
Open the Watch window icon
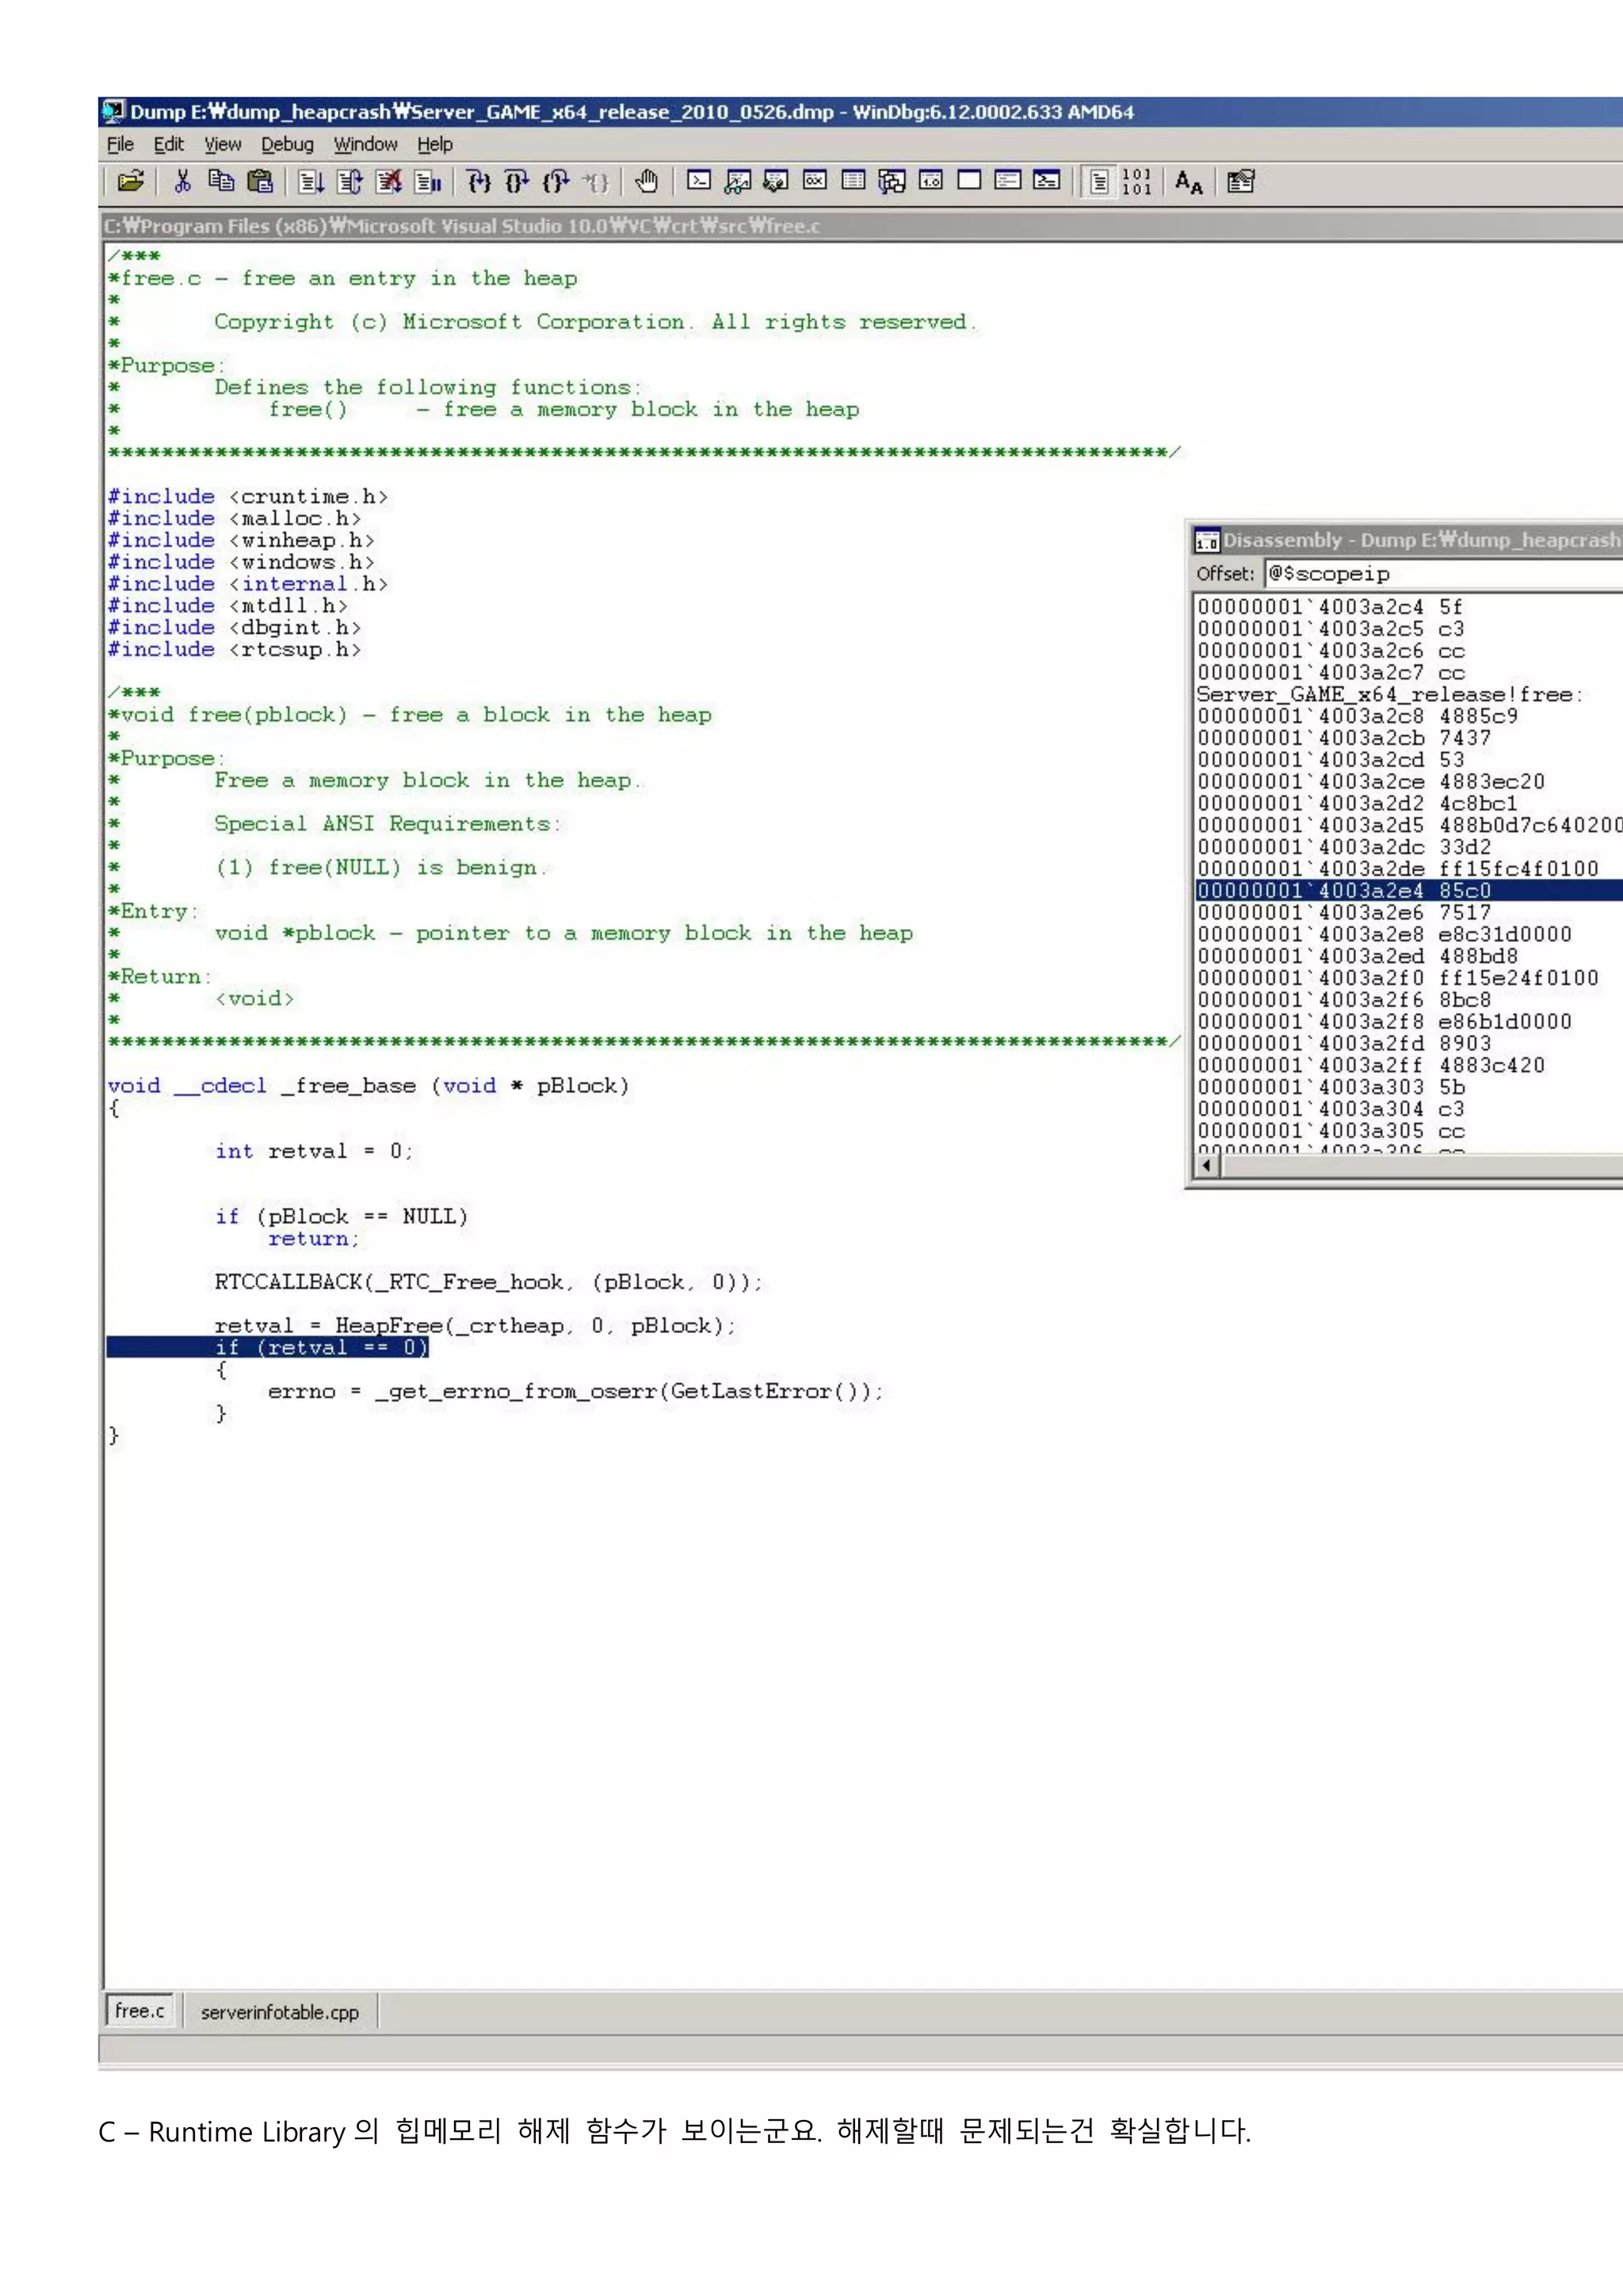(738, 181)
